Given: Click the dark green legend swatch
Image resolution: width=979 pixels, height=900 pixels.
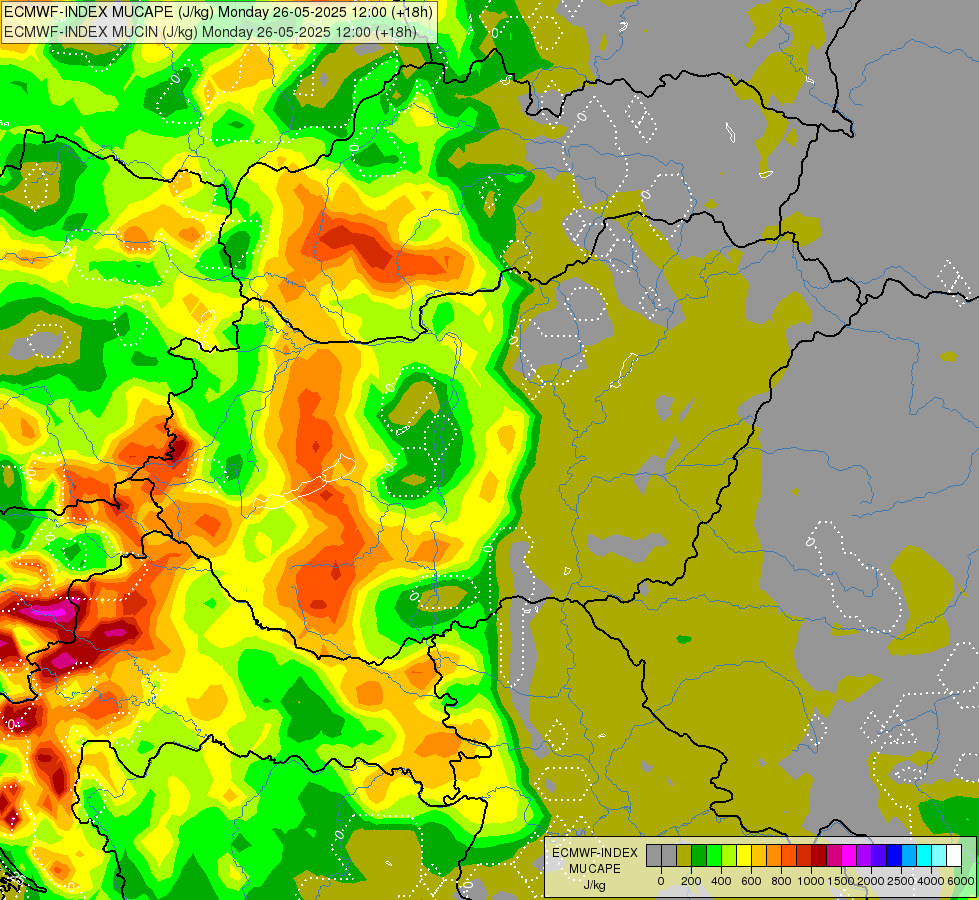Looking at the screenshot, I should (x=699, y=855).
